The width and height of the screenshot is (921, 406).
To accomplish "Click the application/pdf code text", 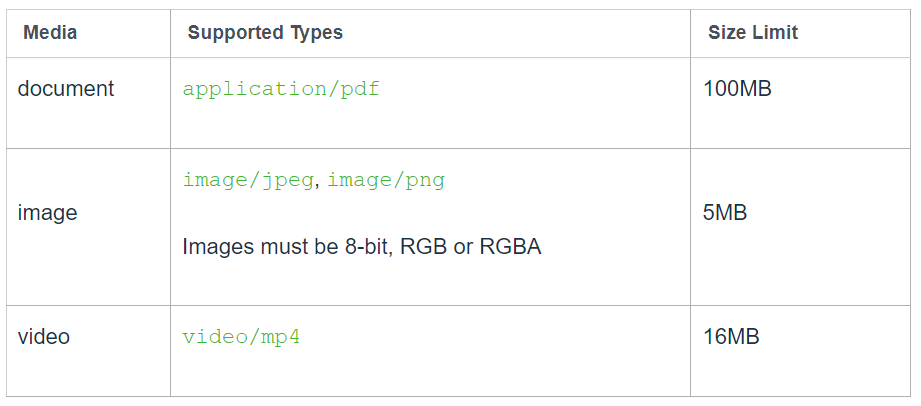I will tap(281, 88).
